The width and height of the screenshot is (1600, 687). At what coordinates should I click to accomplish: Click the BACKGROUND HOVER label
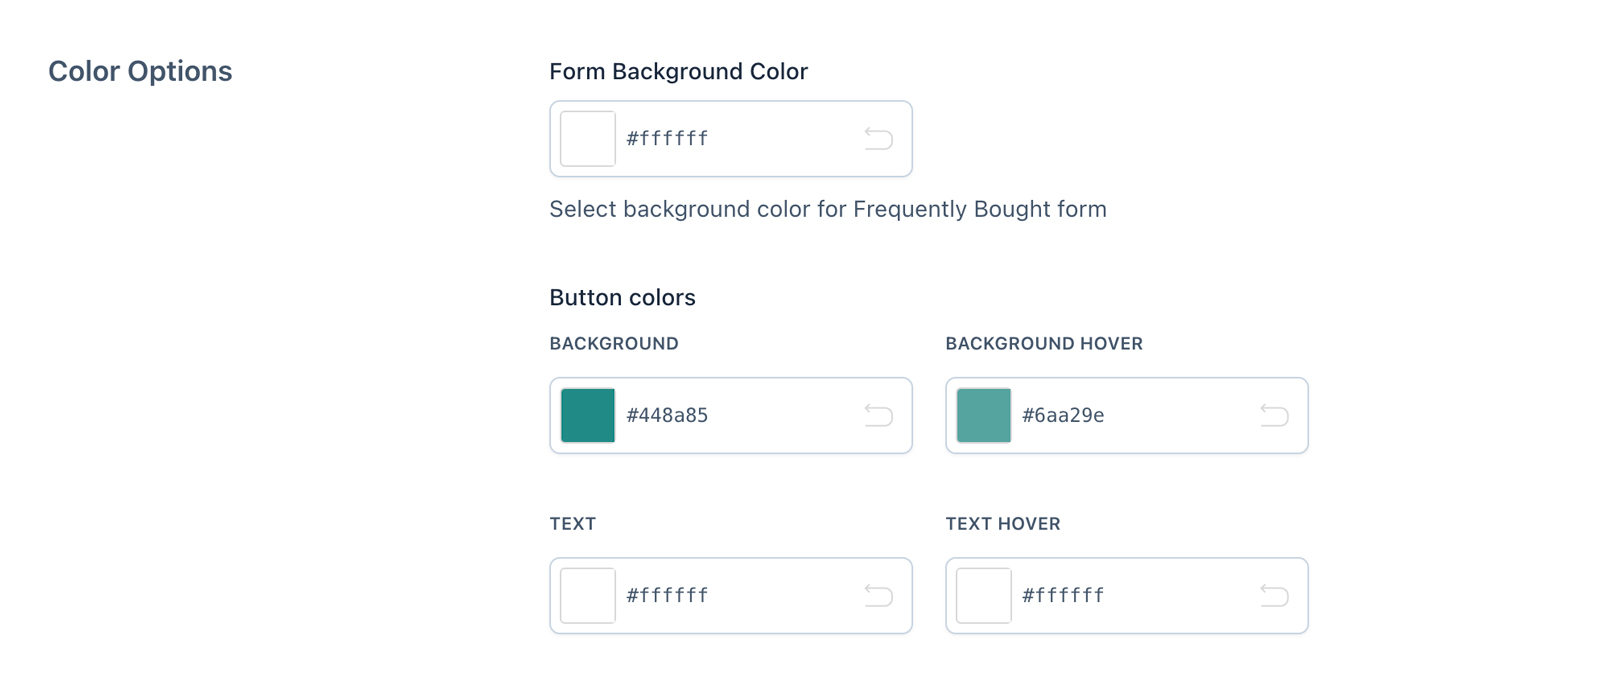point(1044,343)
